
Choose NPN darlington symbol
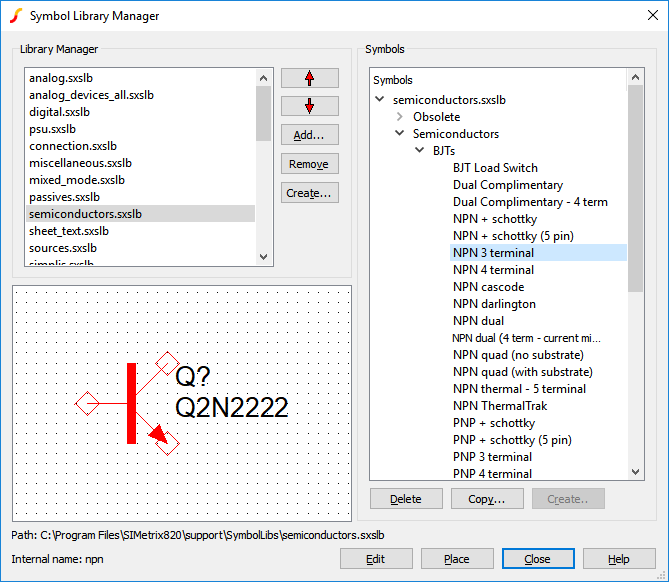pos(494,304)
